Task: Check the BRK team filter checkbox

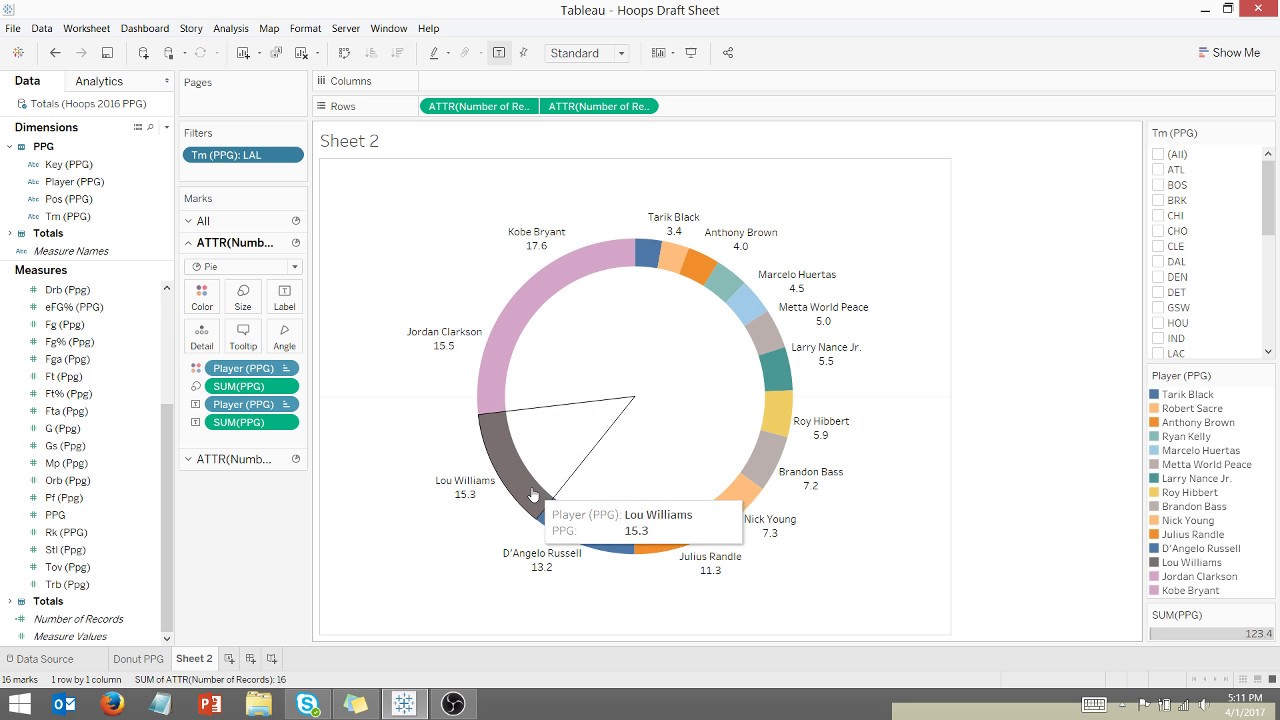Action: pyautogui.click(x=1158, y=200)
